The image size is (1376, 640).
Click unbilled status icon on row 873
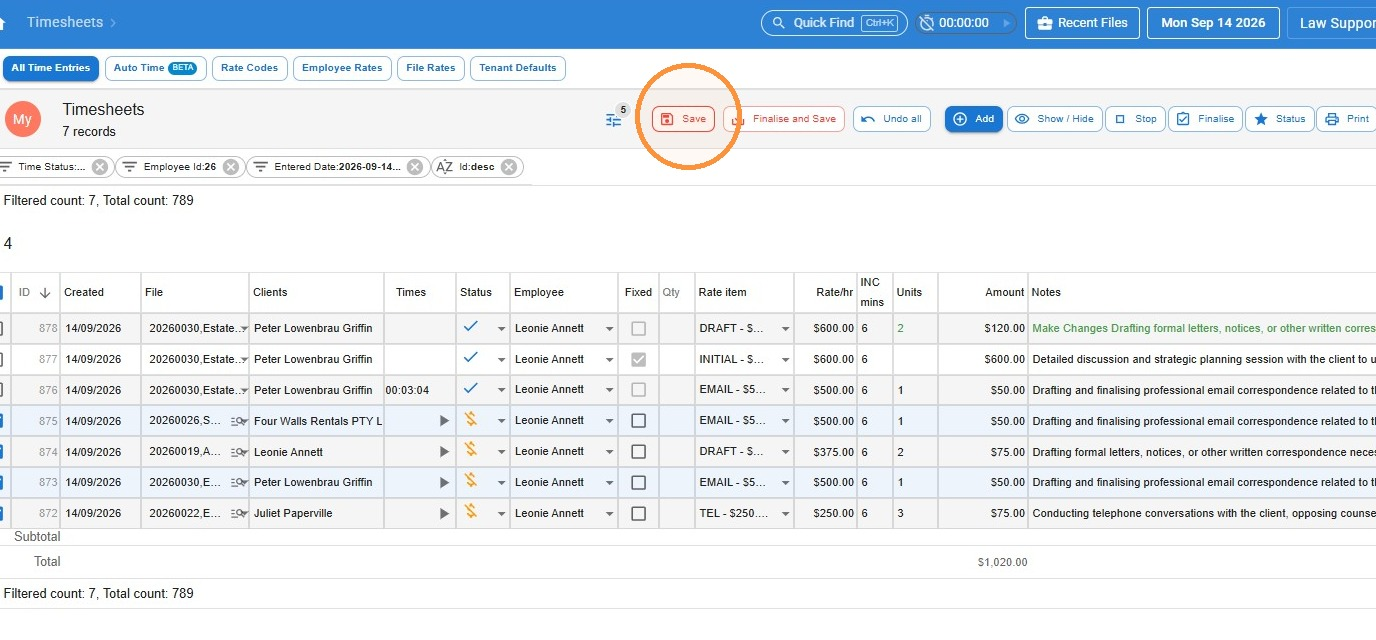pyautogui.click(x=471, y=481)
